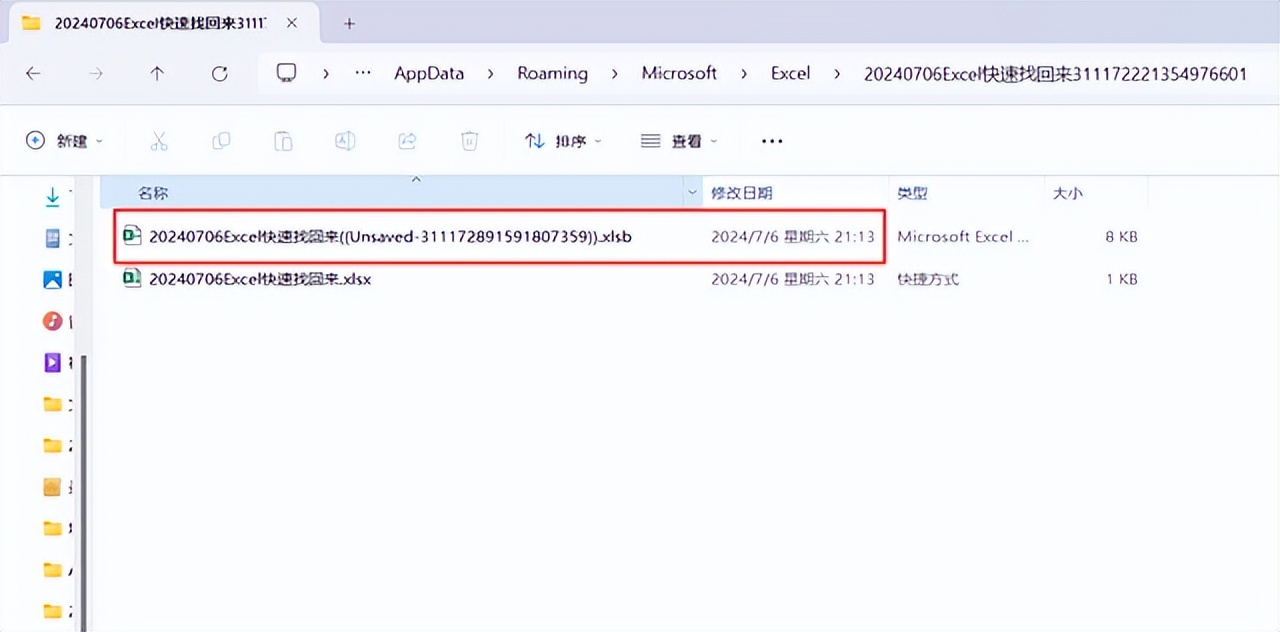Click the Share icon in toolbar
This screenshot has height=632, width=1280.
(x=407, y=141)
